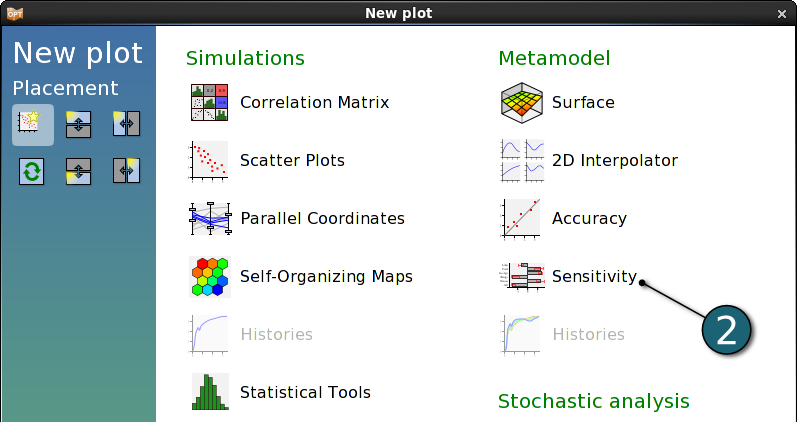Select the split top placement option

(78, 125)
